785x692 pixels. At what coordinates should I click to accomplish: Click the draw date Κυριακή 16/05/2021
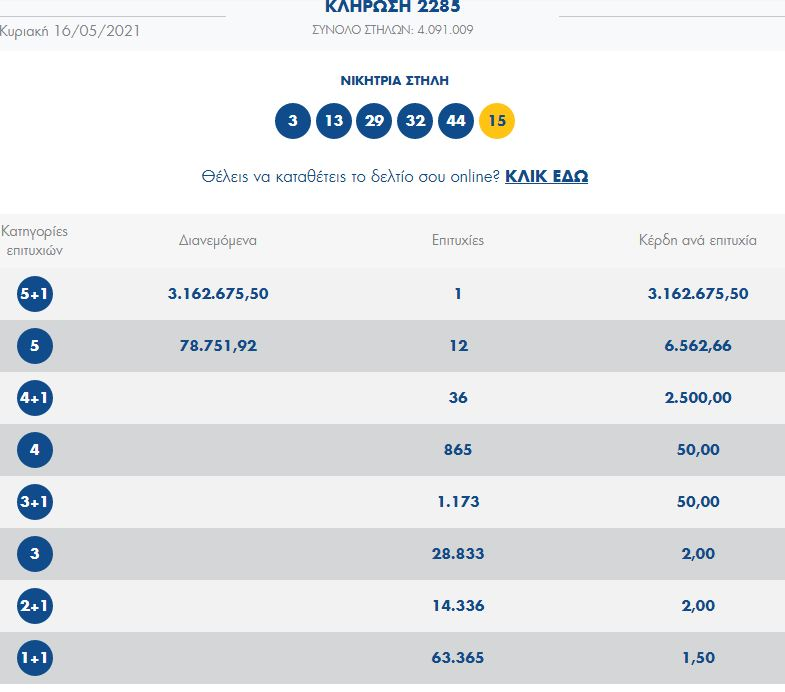coord(70,30)
